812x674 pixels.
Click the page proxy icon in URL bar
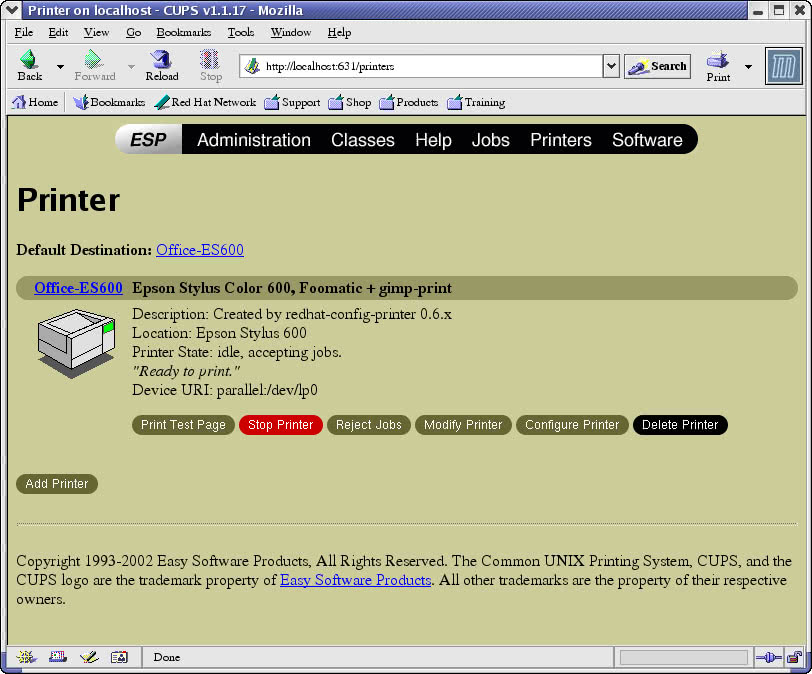[252, 66]
